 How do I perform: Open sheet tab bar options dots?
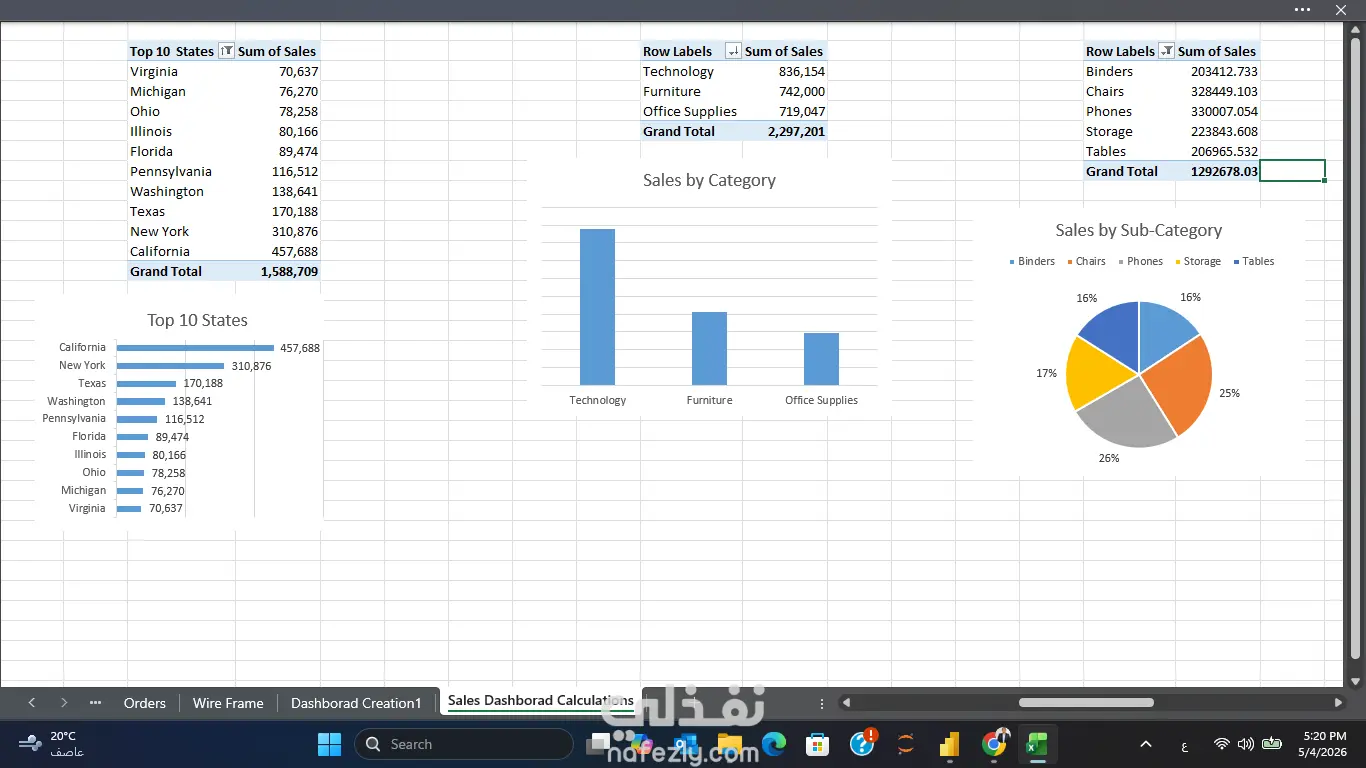[x=822, y=703]
